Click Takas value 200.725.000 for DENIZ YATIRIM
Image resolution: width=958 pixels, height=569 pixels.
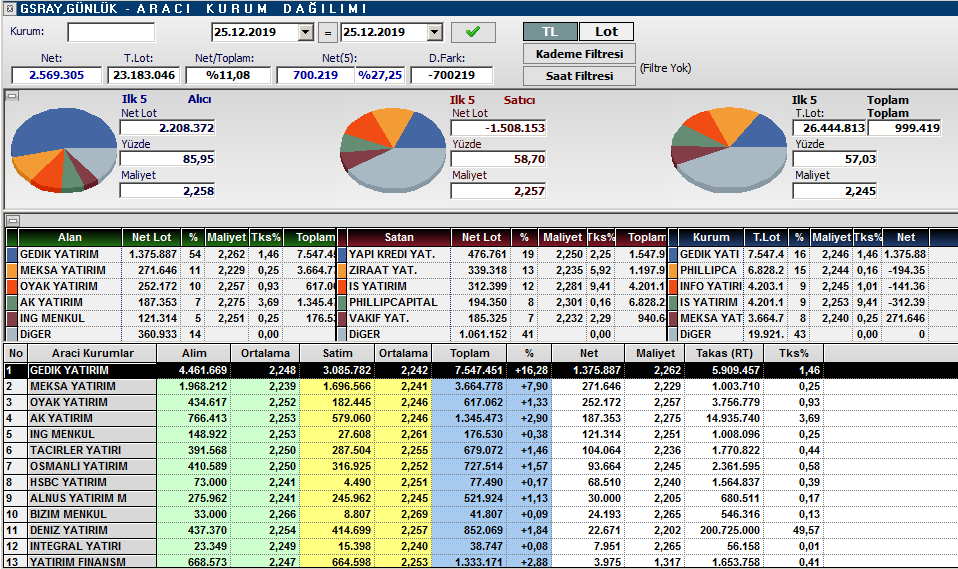click(x=729, y=530)
